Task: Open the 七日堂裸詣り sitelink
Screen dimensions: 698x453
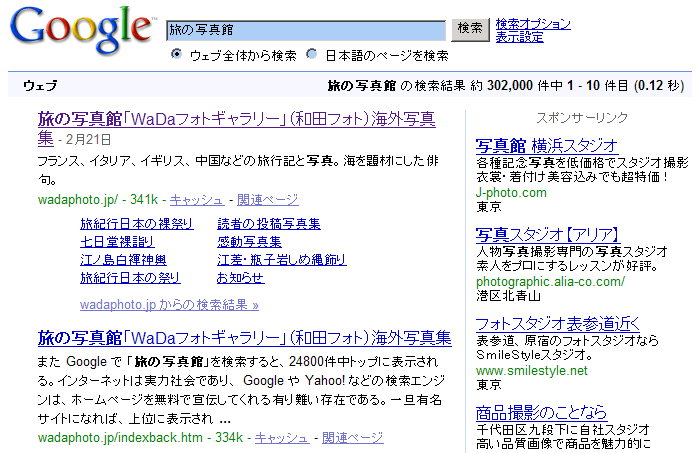Action: click(x=117, y=242)
